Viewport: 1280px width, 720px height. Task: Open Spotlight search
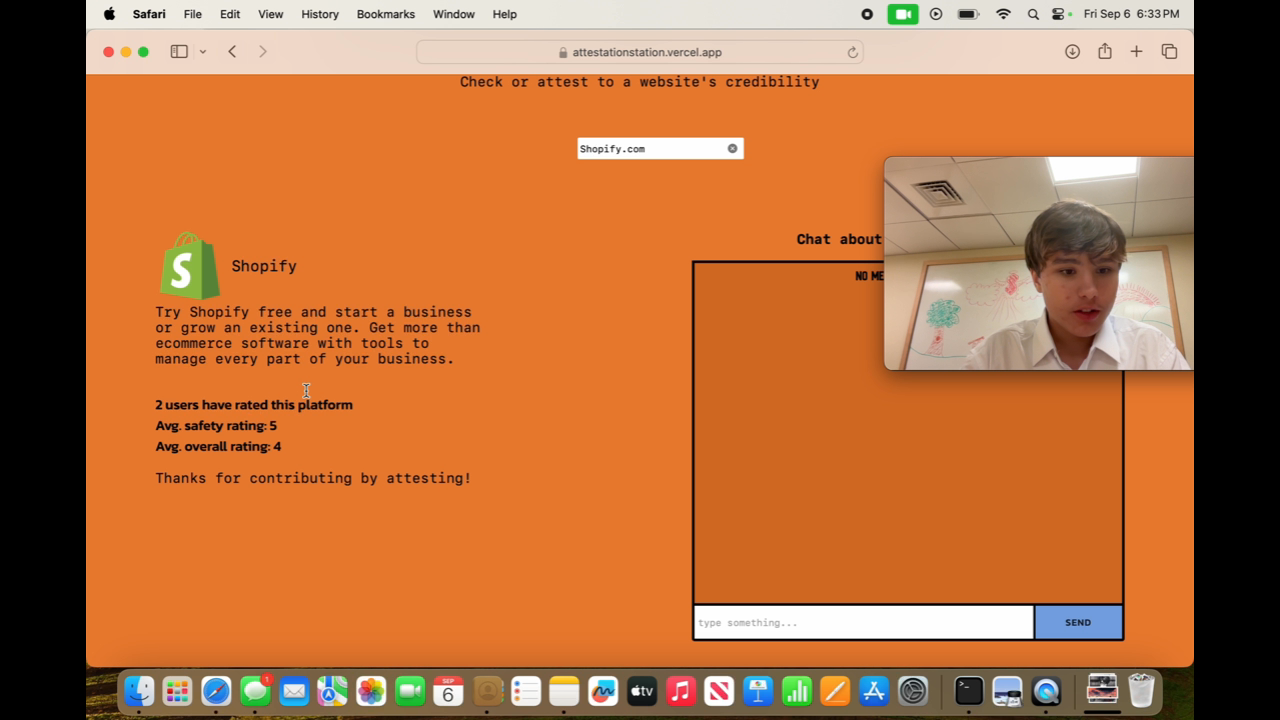click(1033, 14)
